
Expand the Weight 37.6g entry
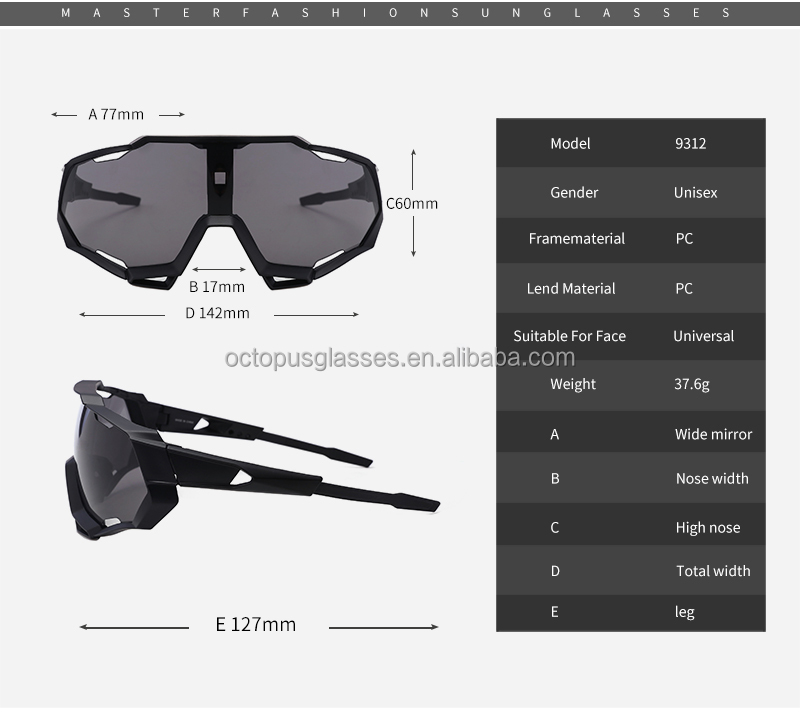point(631,384)
